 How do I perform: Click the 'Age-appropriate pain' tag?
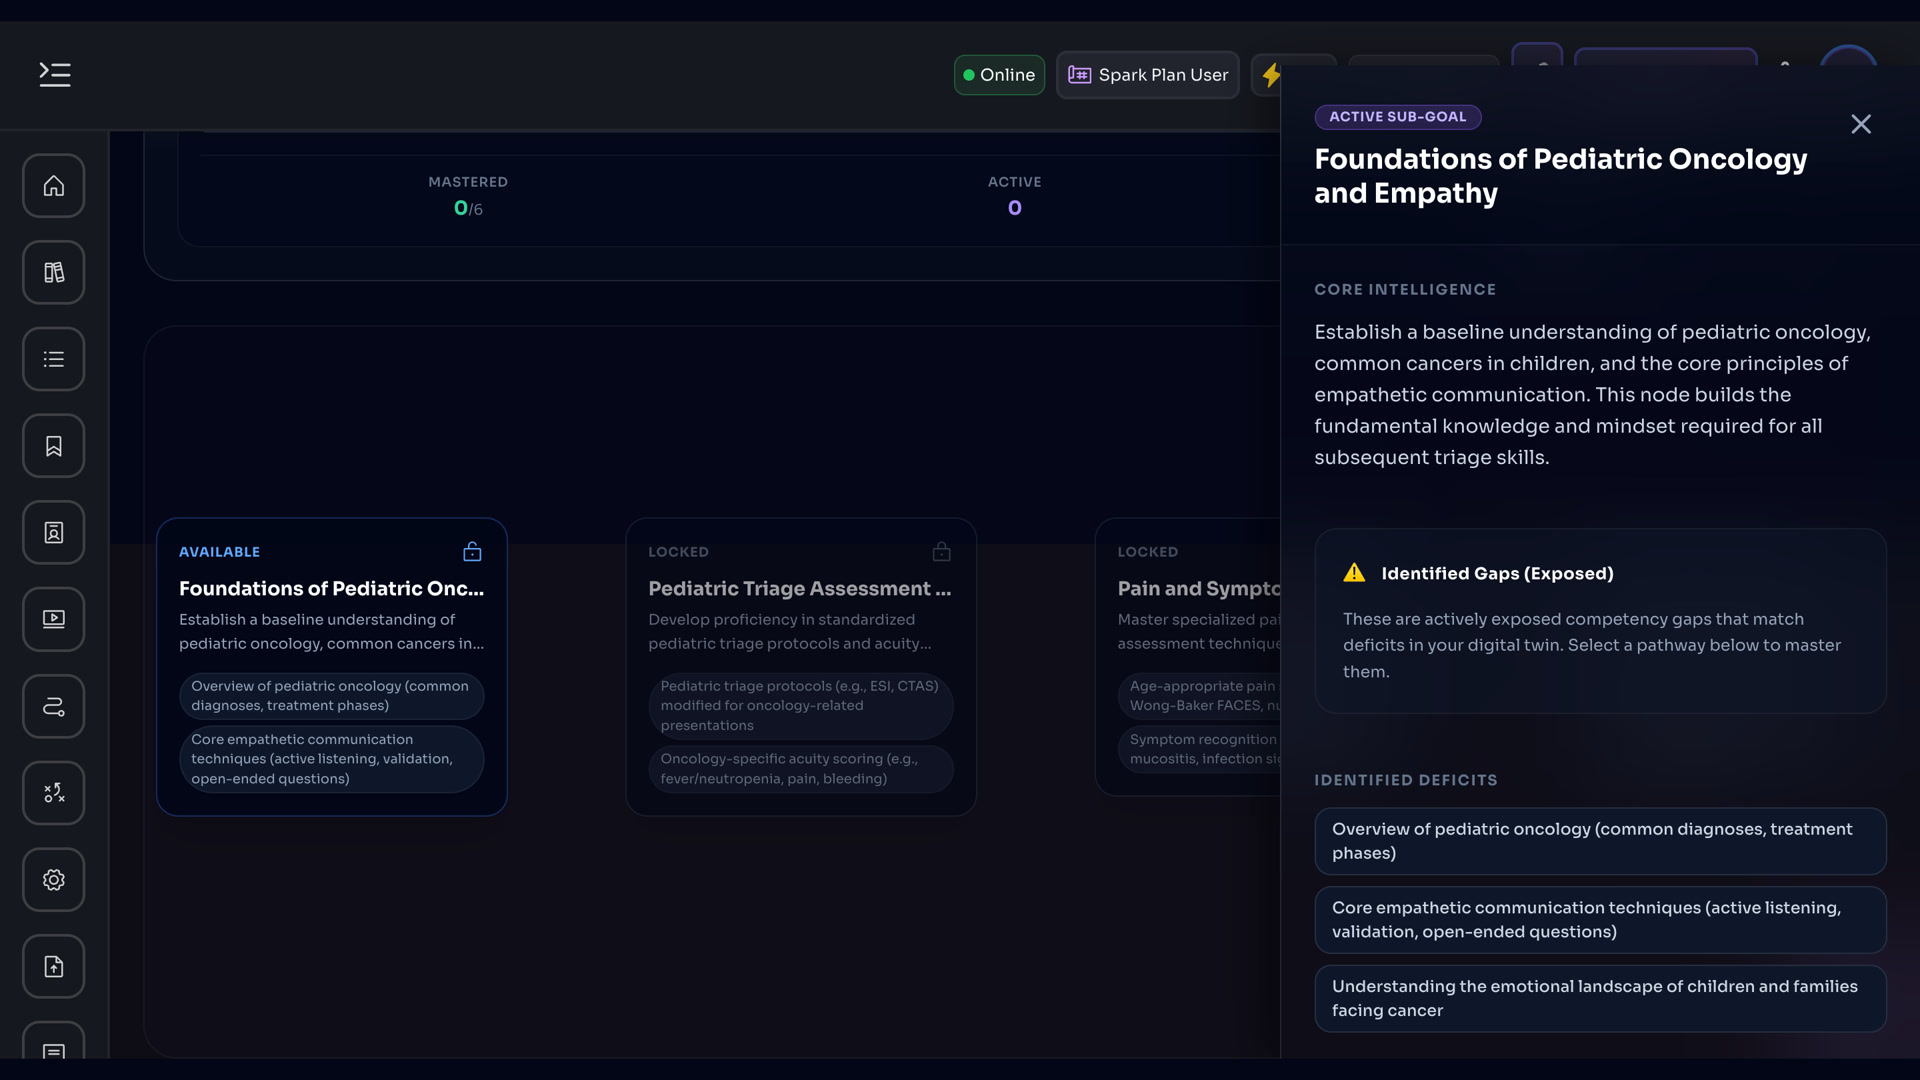pyautogui.click(x=1200, y=696)
